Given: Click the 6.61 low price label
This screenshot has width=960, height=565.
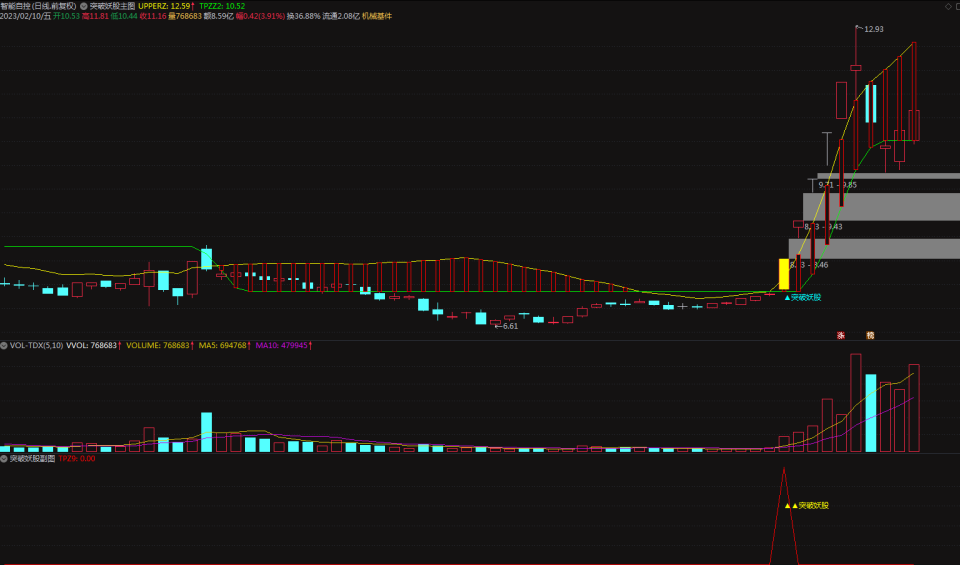Looking at the screenshot, I should coord(510,326).
